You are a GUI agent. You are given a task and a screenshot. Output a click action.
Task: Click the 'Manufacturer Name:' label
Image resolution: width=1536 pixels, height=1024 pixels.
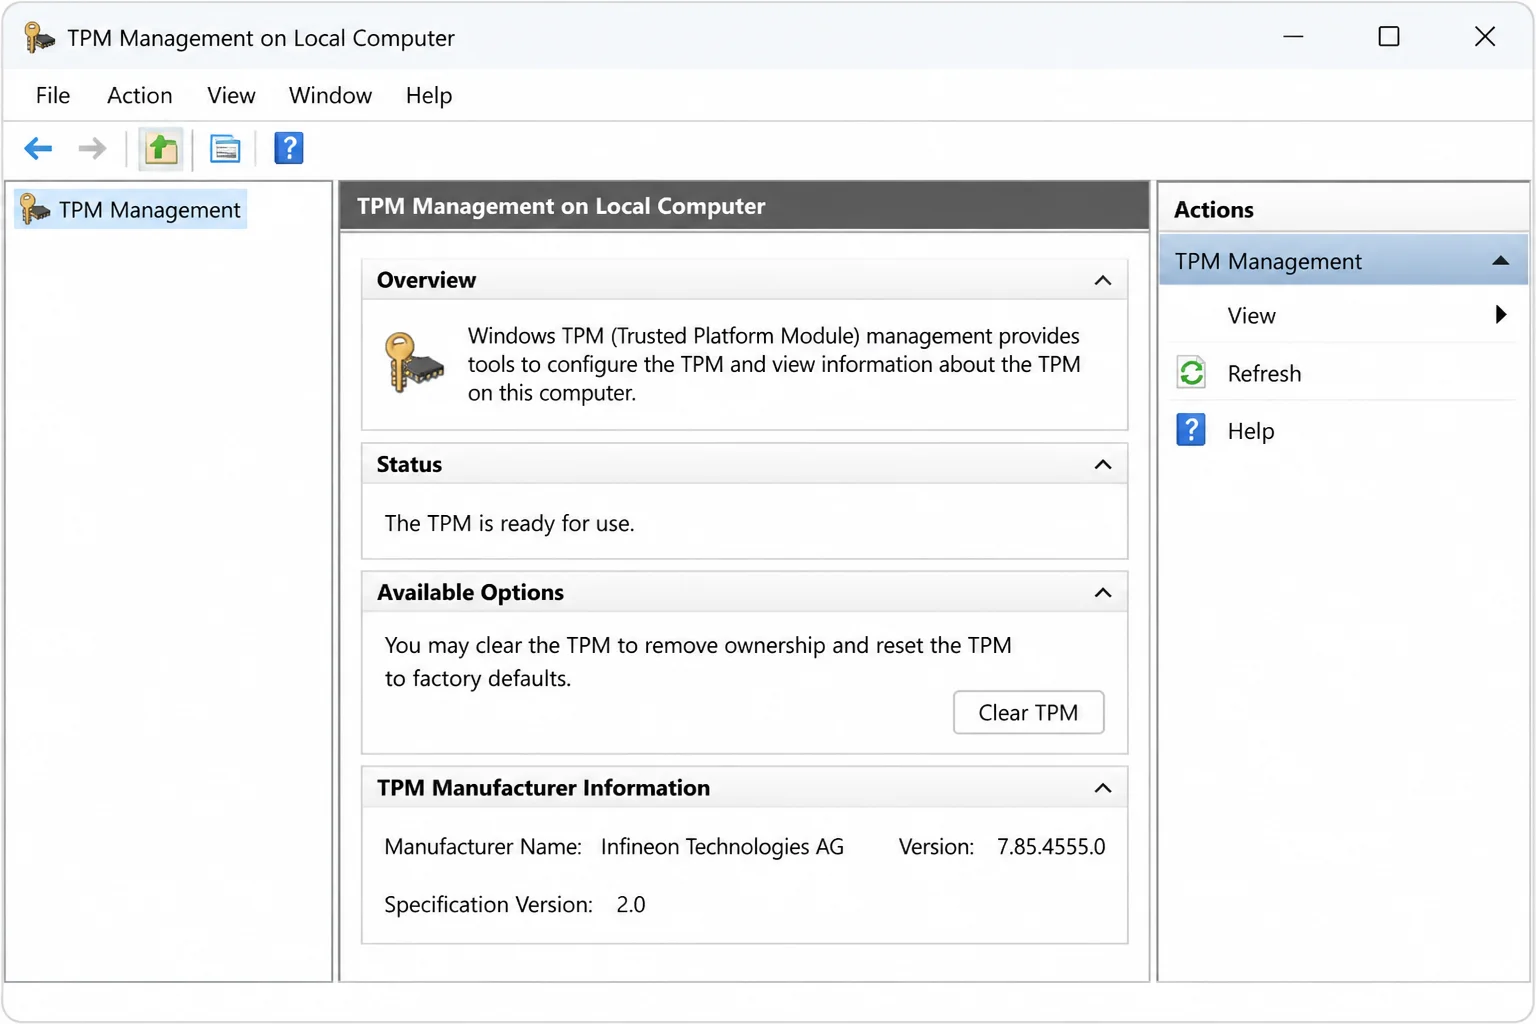pos(483,847)
